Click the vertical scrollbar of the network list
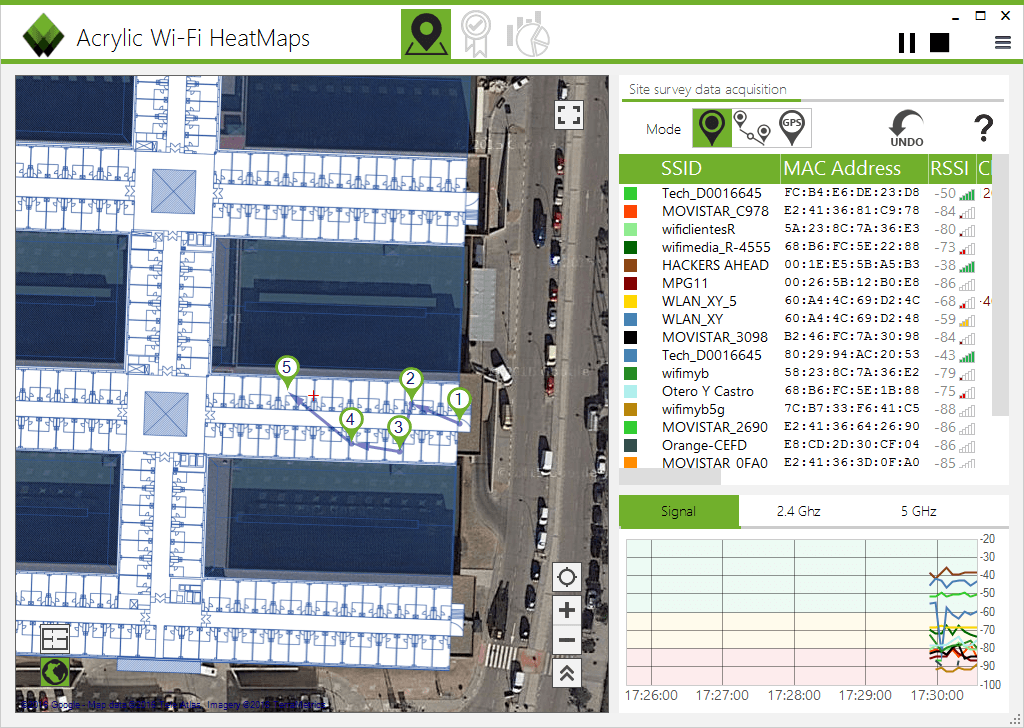The width and height of the screenshot is (1024, 728). [x=1000, y=285]
